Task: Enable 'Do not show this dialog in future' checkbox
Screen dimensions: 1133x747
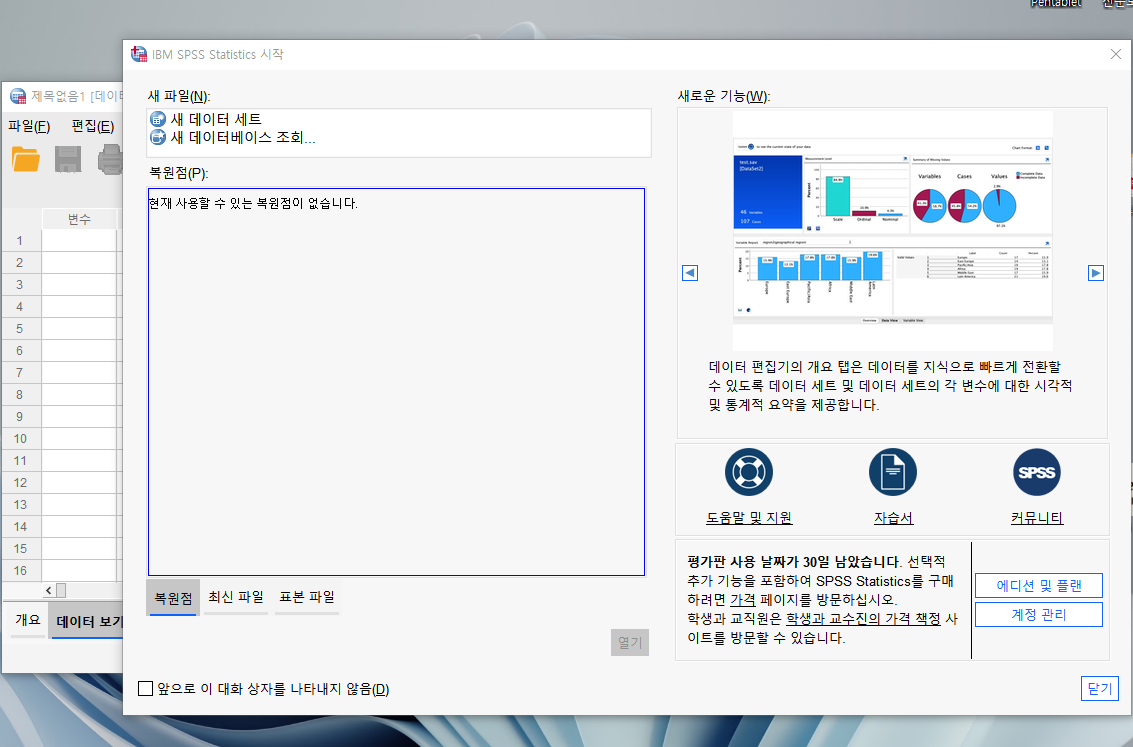Action: [145, 688]
